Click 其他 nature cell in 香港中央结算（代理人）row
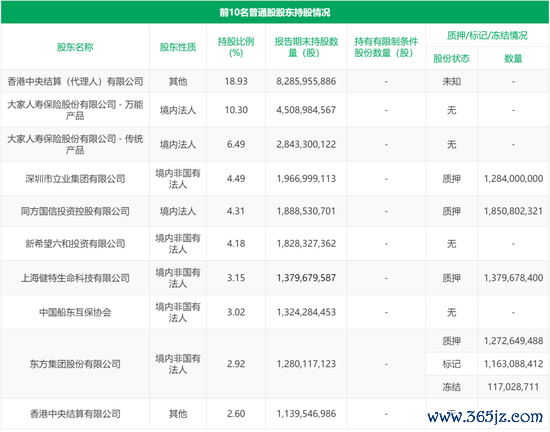This screenshot has width=550, height=432. point(178,81)
